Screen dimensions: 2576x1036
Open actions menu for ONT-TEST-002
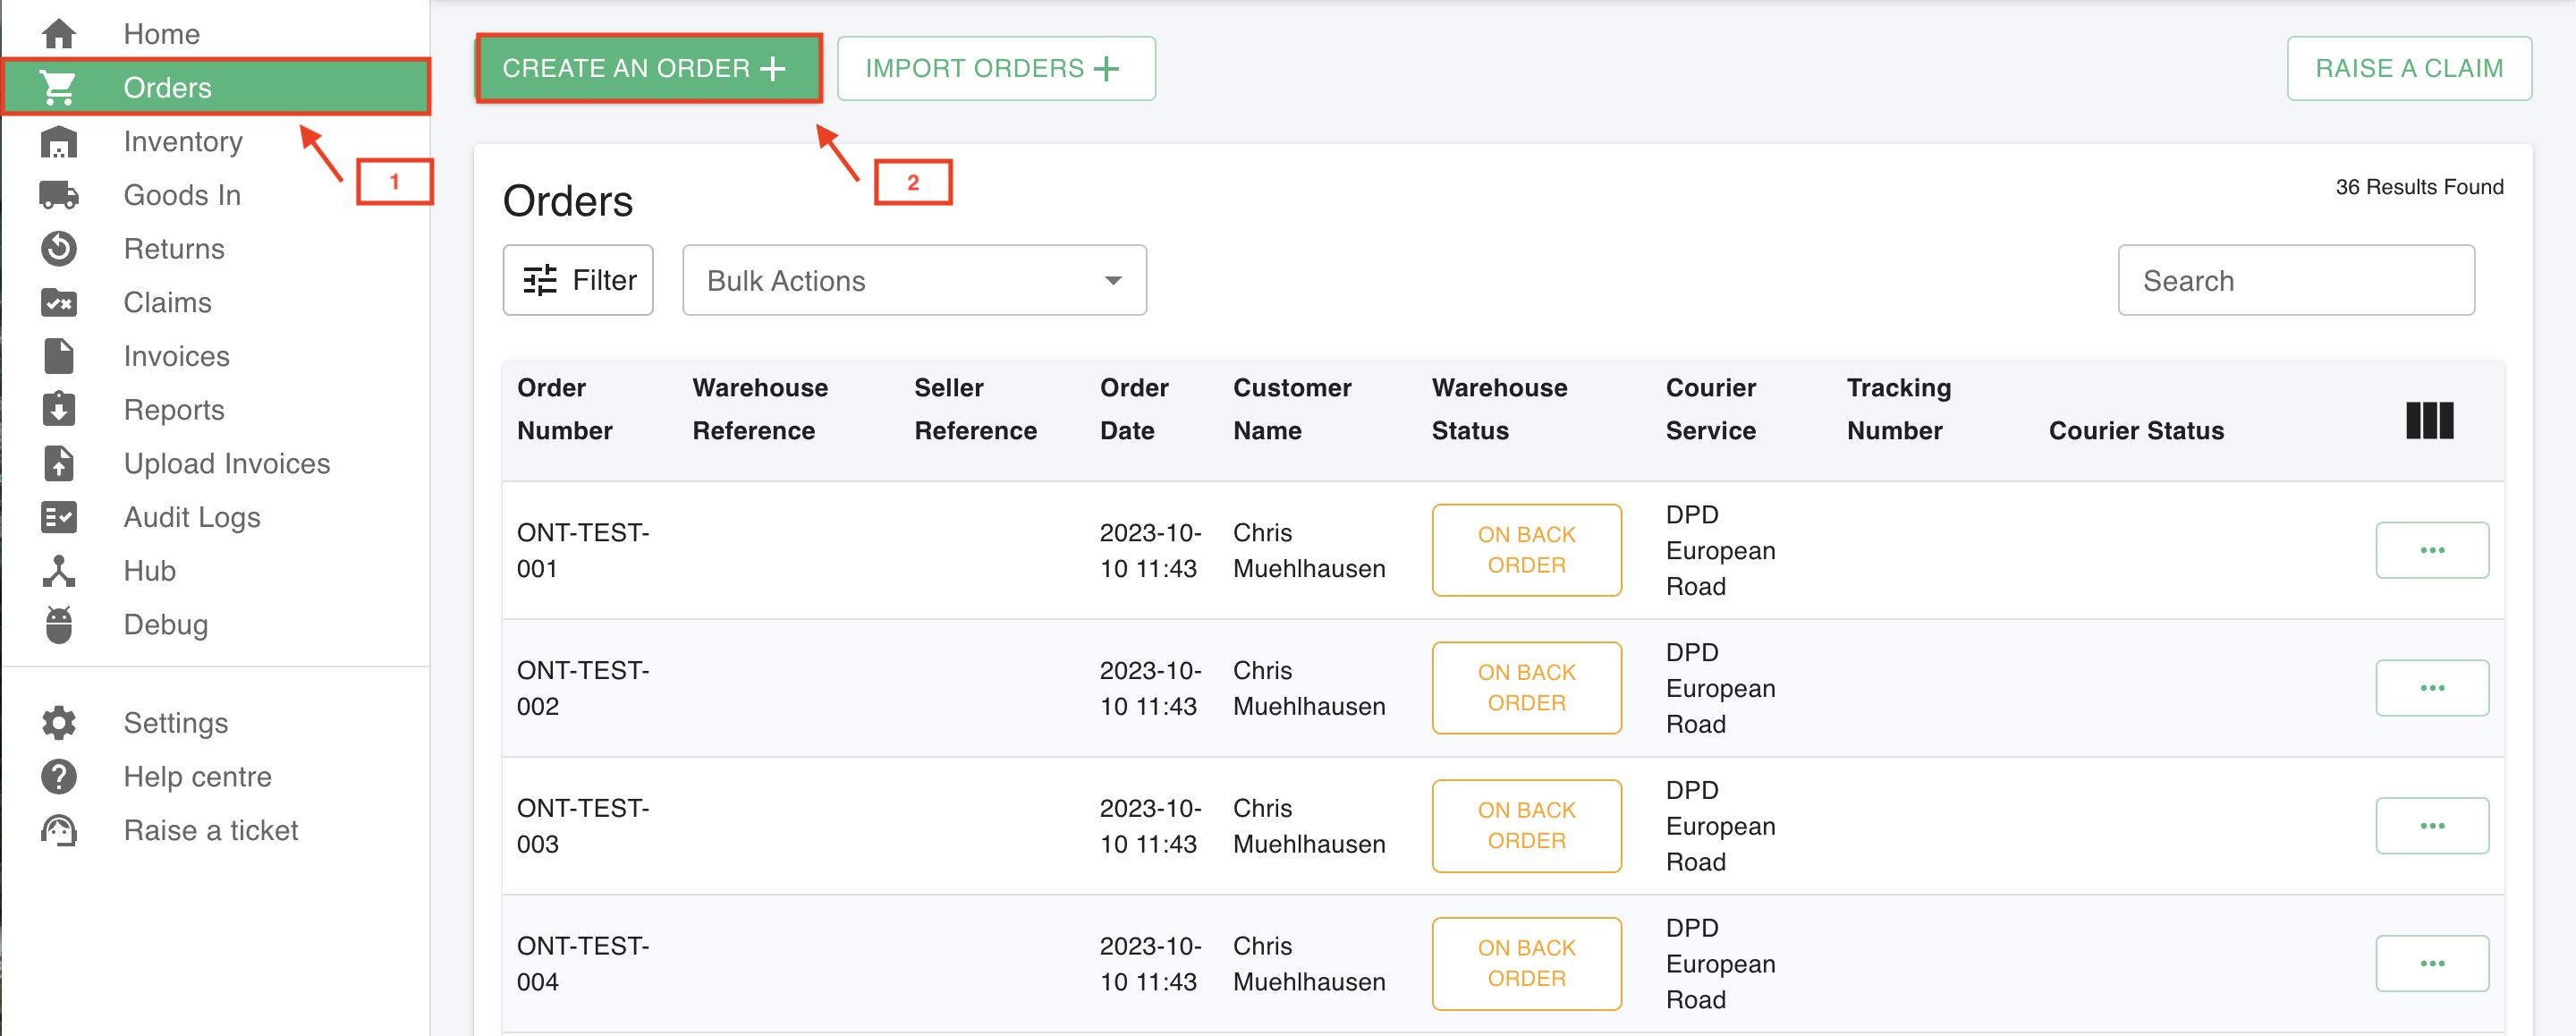click(x=2432, y=688)
